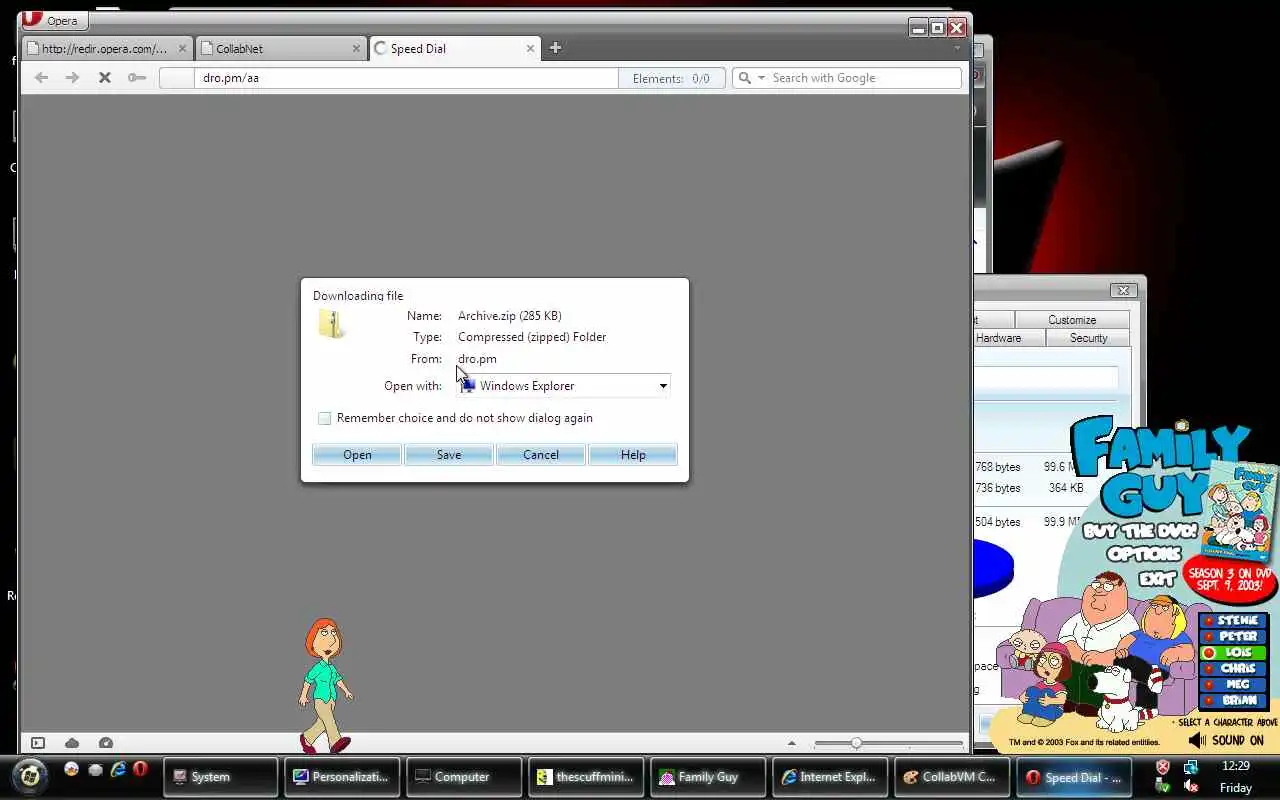Switch to System taskbar button

tap(222, 777)
